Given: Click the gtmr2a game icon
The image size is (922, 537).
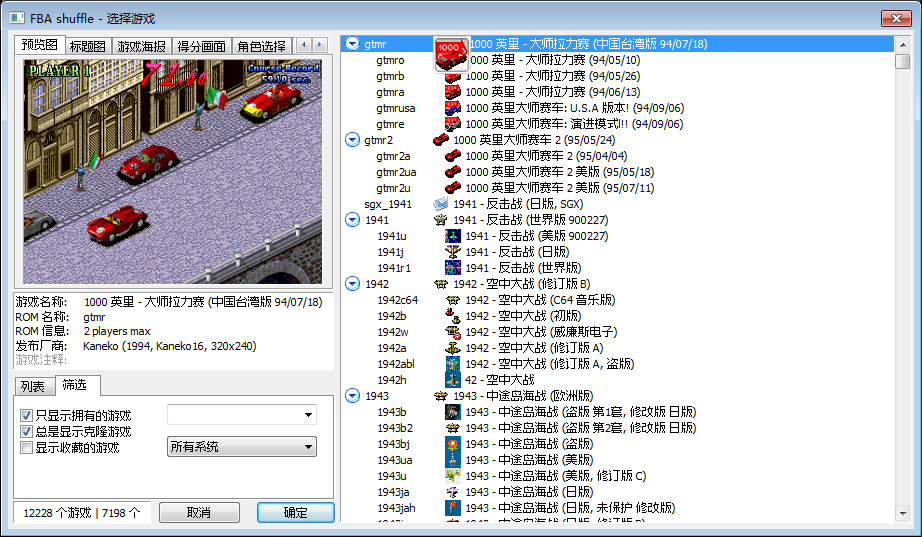Looking at the screenshot, I should point(452,156).
